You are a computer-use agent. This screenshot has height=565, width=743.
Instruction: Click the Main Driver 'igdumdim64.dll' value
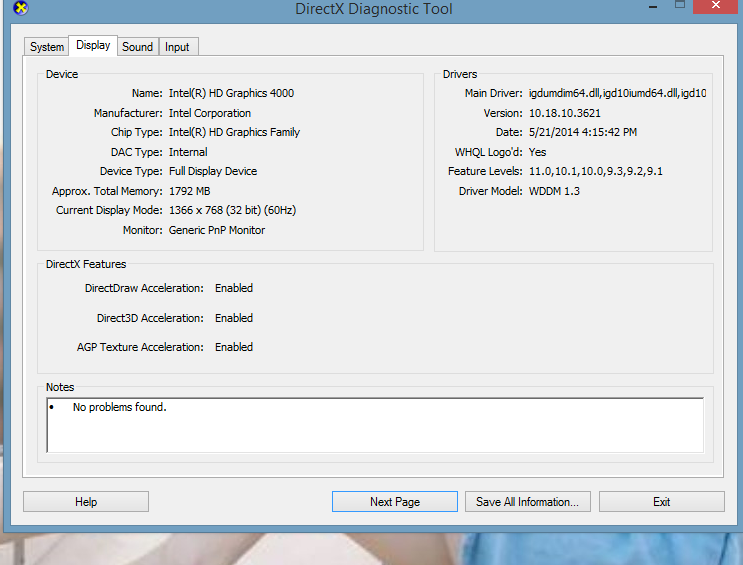coord(617,93)
